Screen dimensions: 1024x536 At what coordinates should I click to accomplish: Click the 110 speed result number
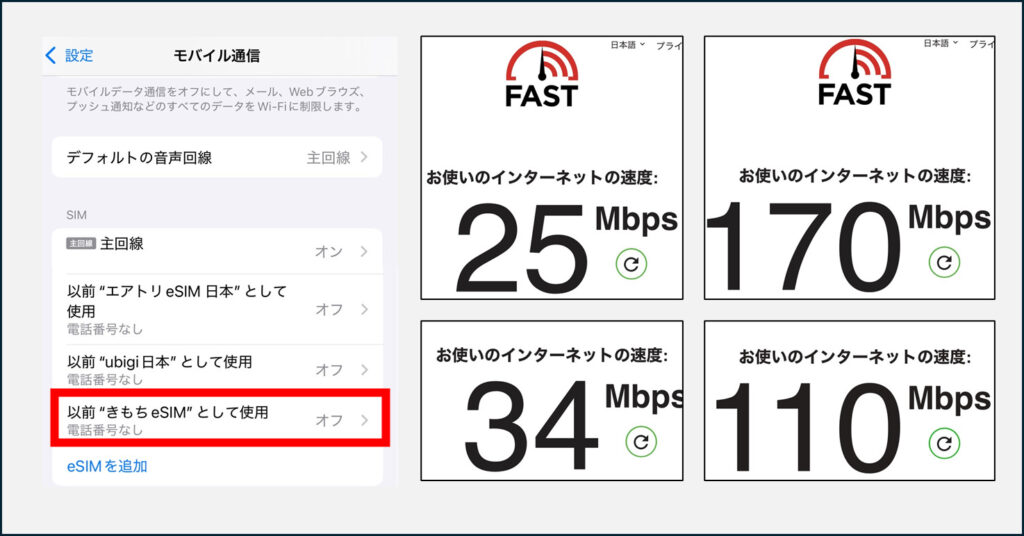tap(808, 427)
